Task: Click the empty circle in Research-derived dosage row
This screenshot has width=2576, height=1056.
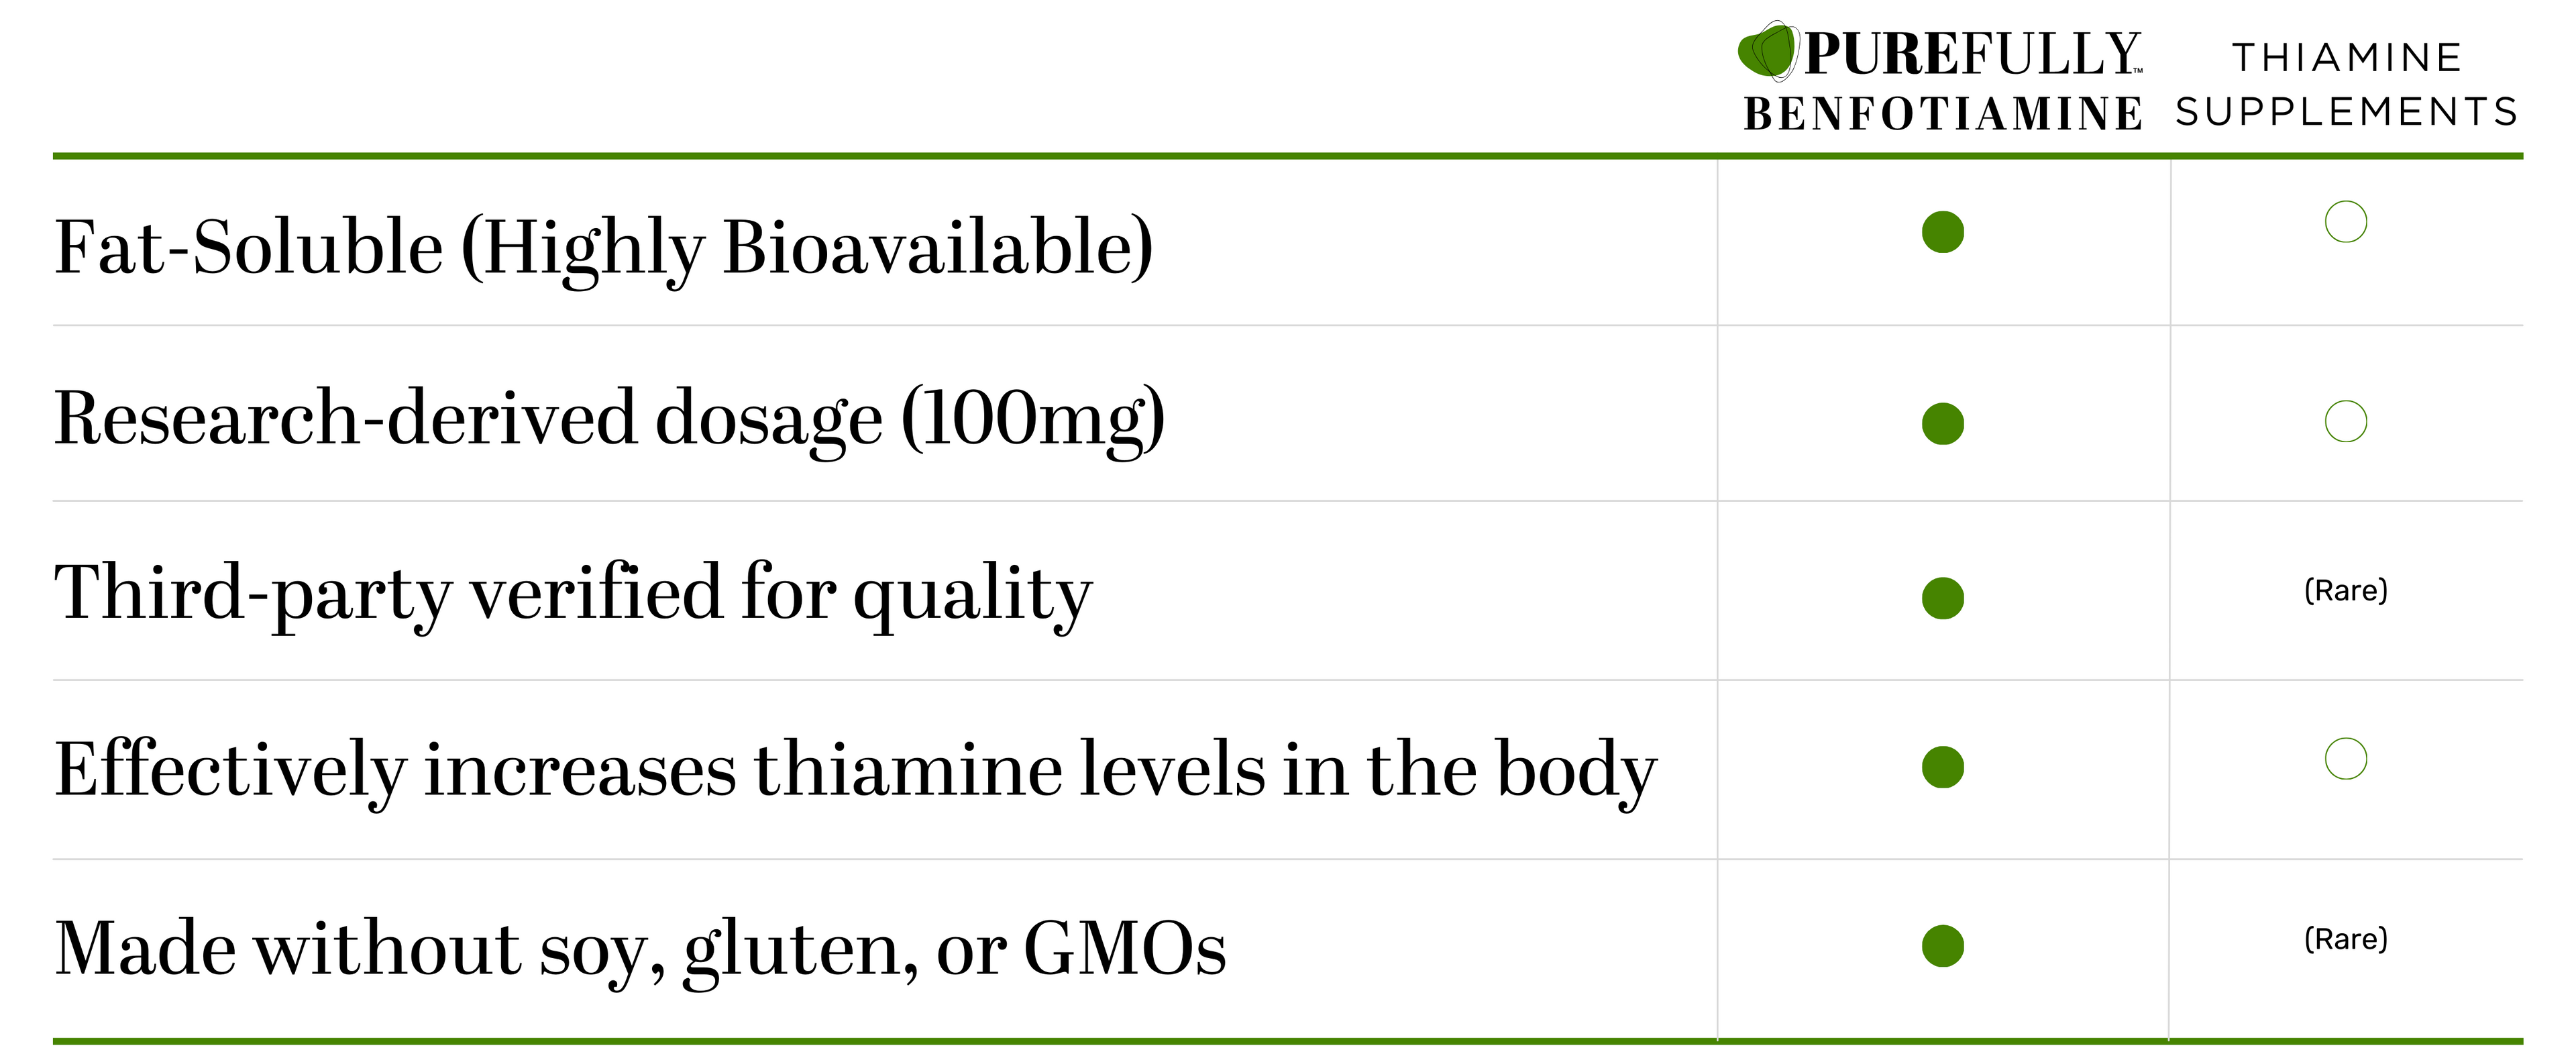Action: pos(2345,421)
